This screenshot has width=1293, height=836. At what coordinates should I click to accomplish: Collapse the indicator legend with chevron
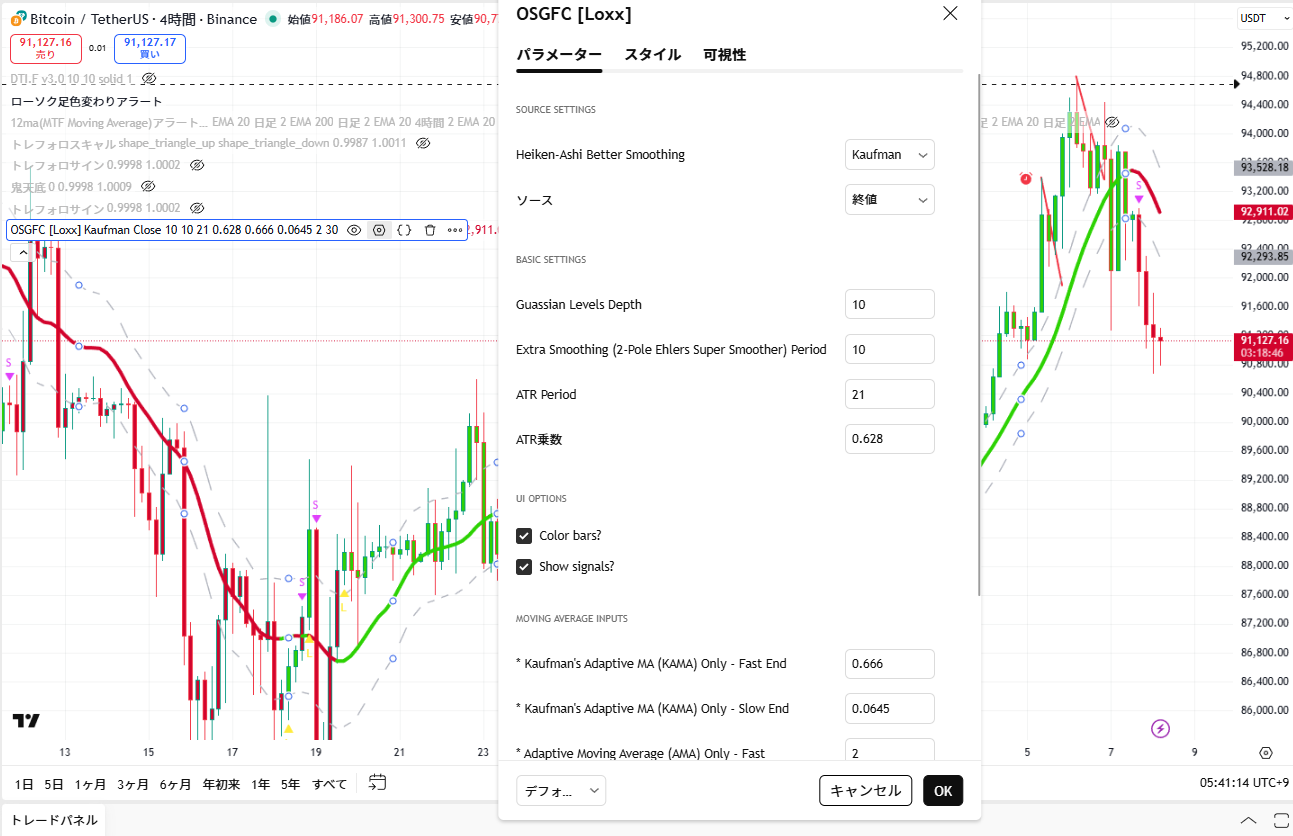coord(23,253)
